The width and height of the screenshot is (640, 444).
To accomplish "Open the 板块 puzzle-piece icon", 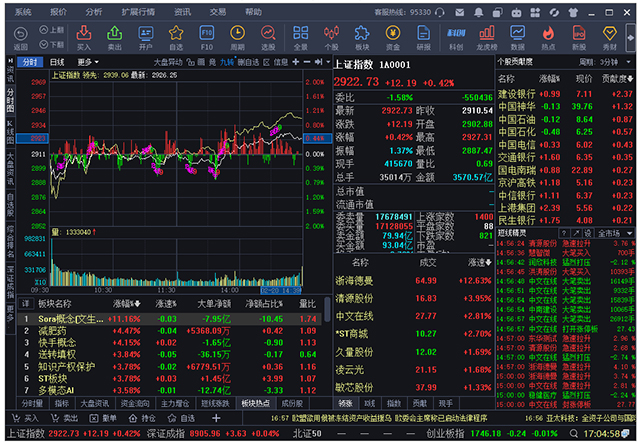I will pyautogui.click(x=362, y=38).
